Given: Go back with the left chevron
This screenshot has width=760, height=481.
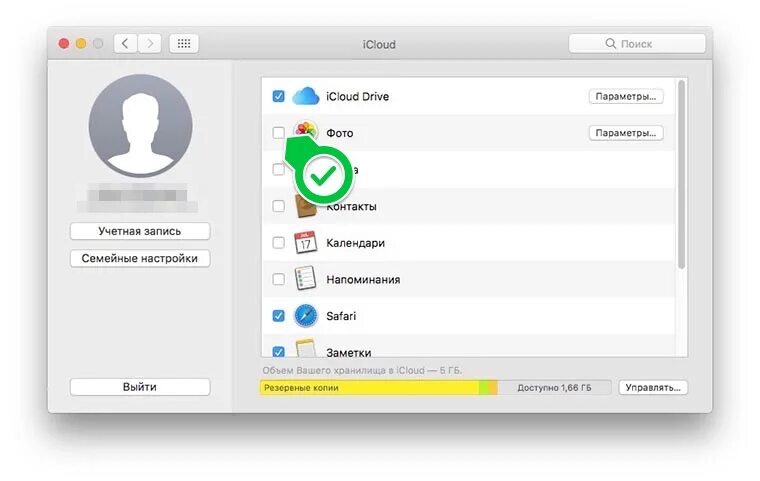Looking at the screenshot, I should point(125,44).
